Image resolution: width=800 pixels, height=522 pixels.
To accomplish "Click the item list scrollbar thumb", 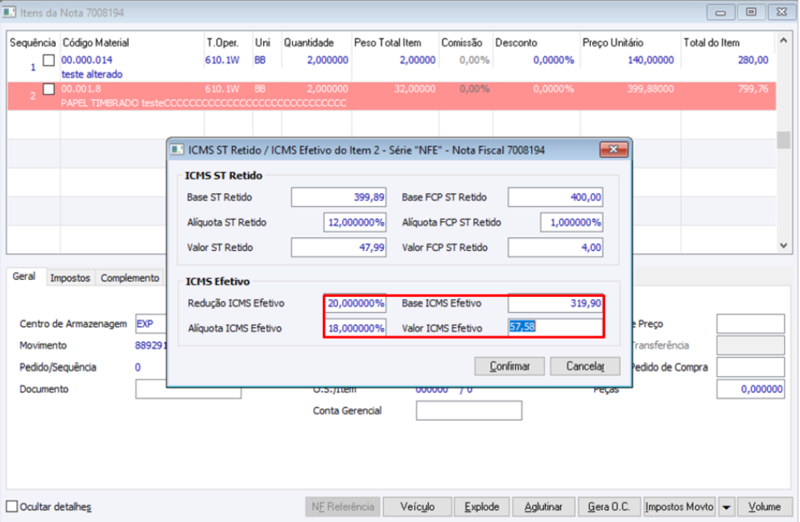I will (783, 140).
